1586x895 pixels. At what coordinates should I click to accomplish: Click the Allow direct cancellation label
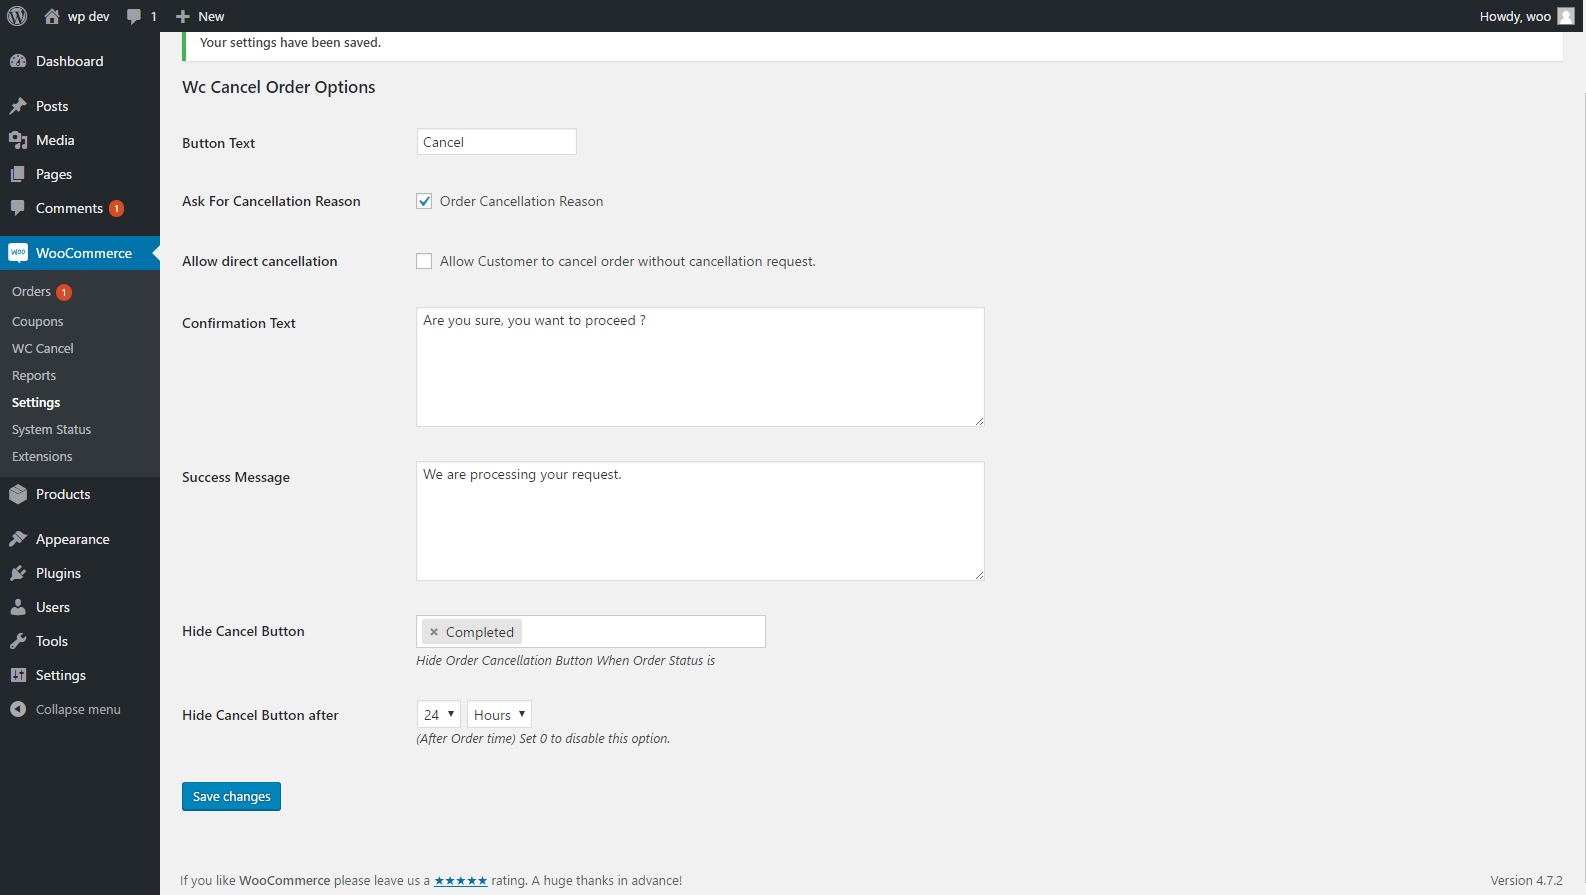[x=260, y=261]
